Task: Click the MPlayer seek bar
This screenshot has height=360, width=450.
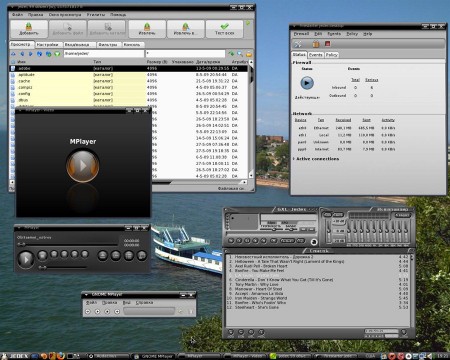Action: (x=68, y=244)
